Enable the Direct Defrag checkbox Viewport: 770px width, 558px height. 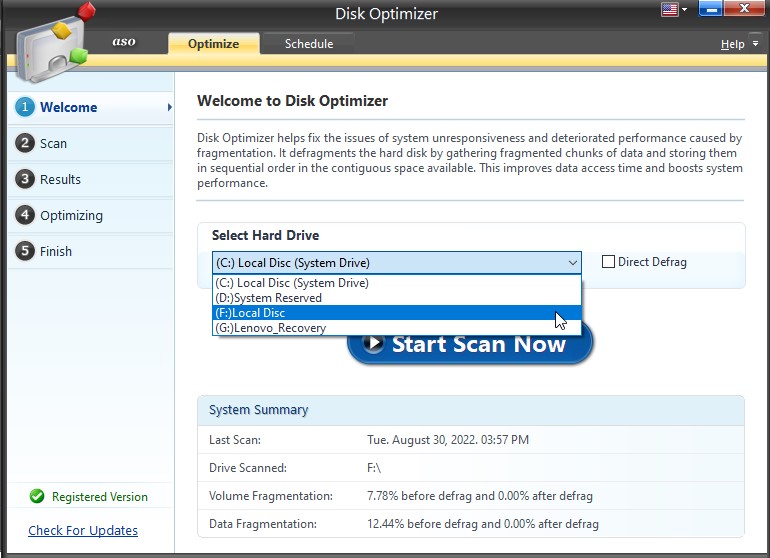[x=608, y=262]
